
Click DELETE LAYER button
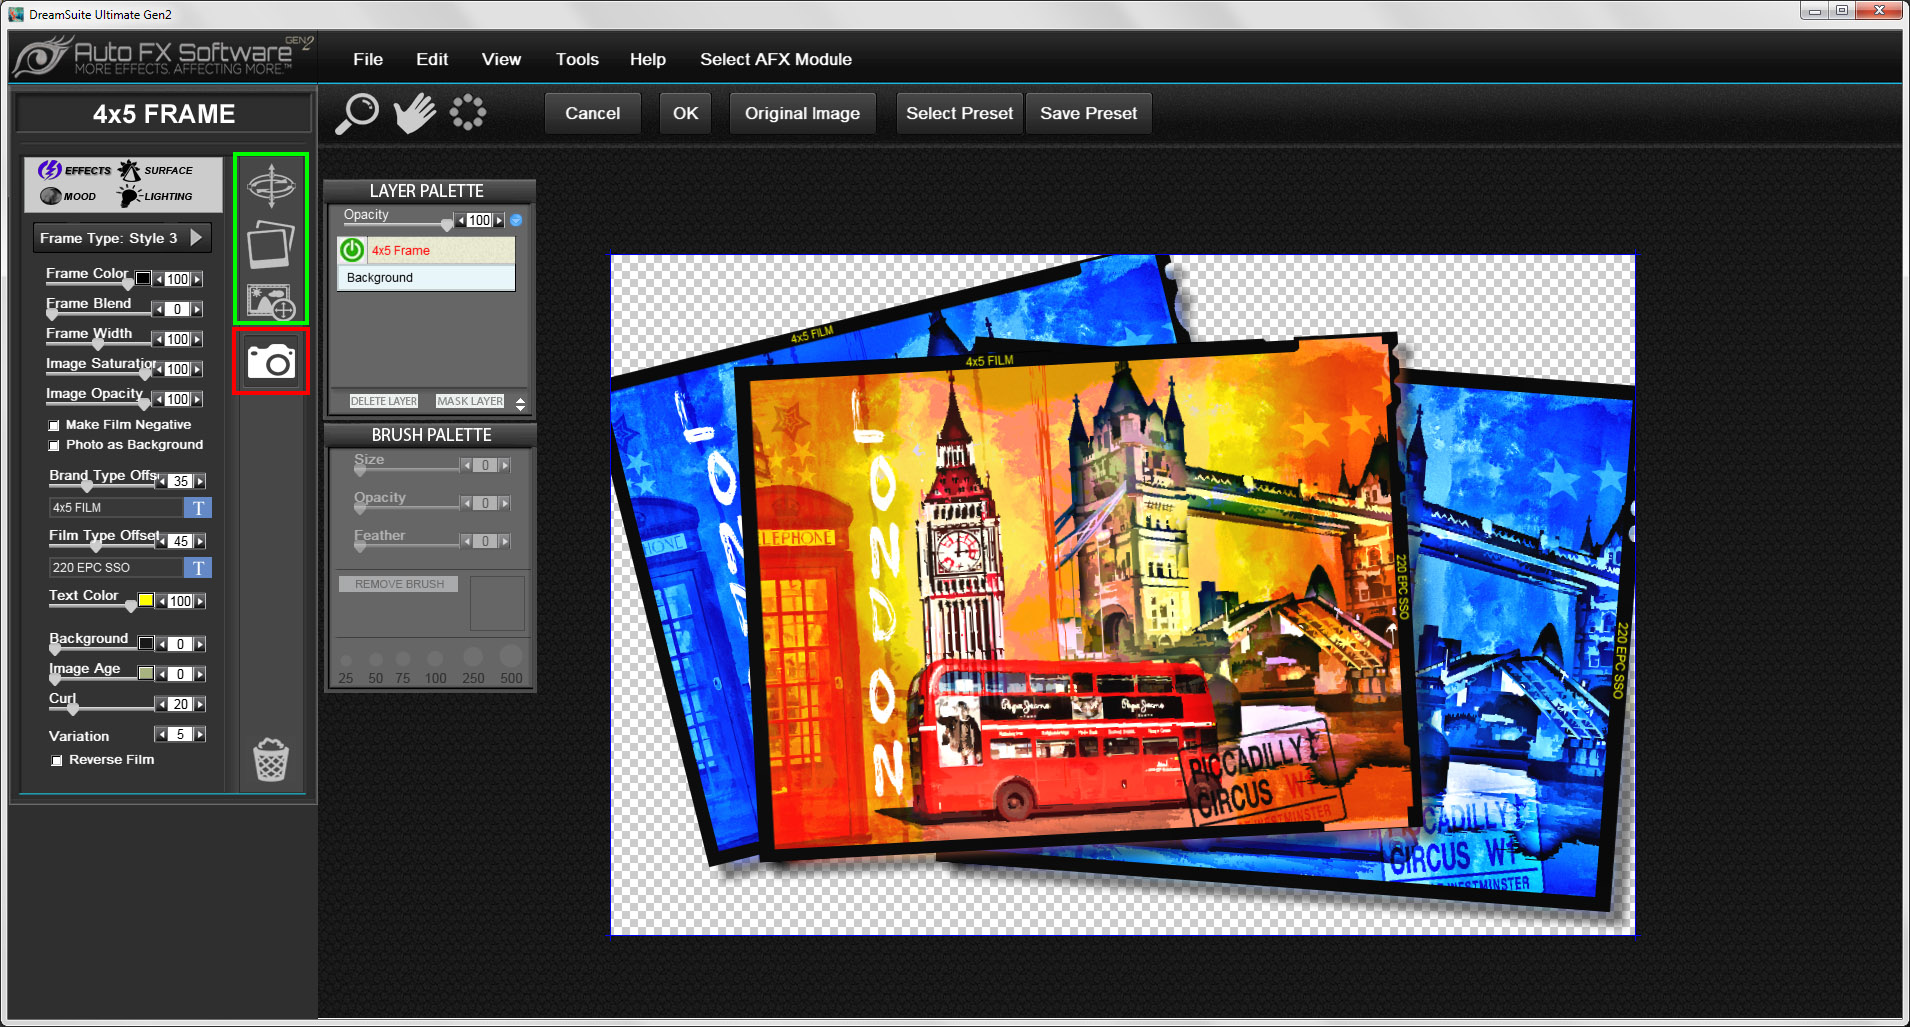pos(384,401)
